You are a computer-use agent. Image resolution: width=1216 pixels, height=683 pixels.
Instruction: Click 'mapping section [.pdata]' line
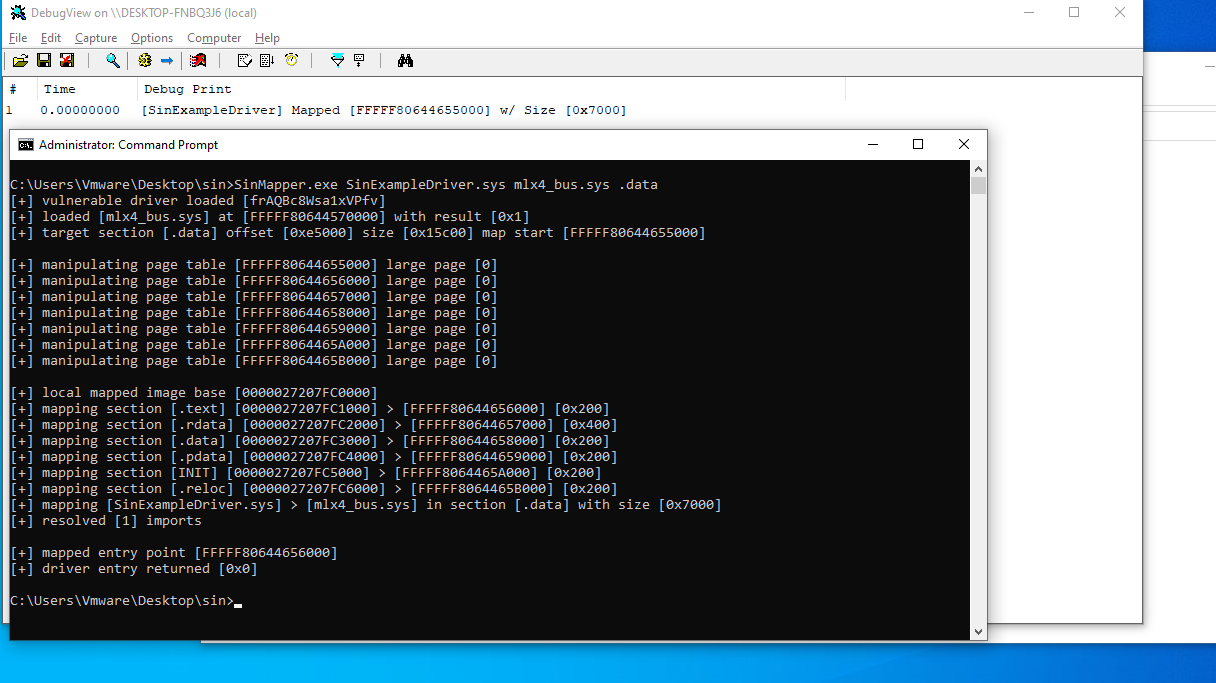click(314, 457)
